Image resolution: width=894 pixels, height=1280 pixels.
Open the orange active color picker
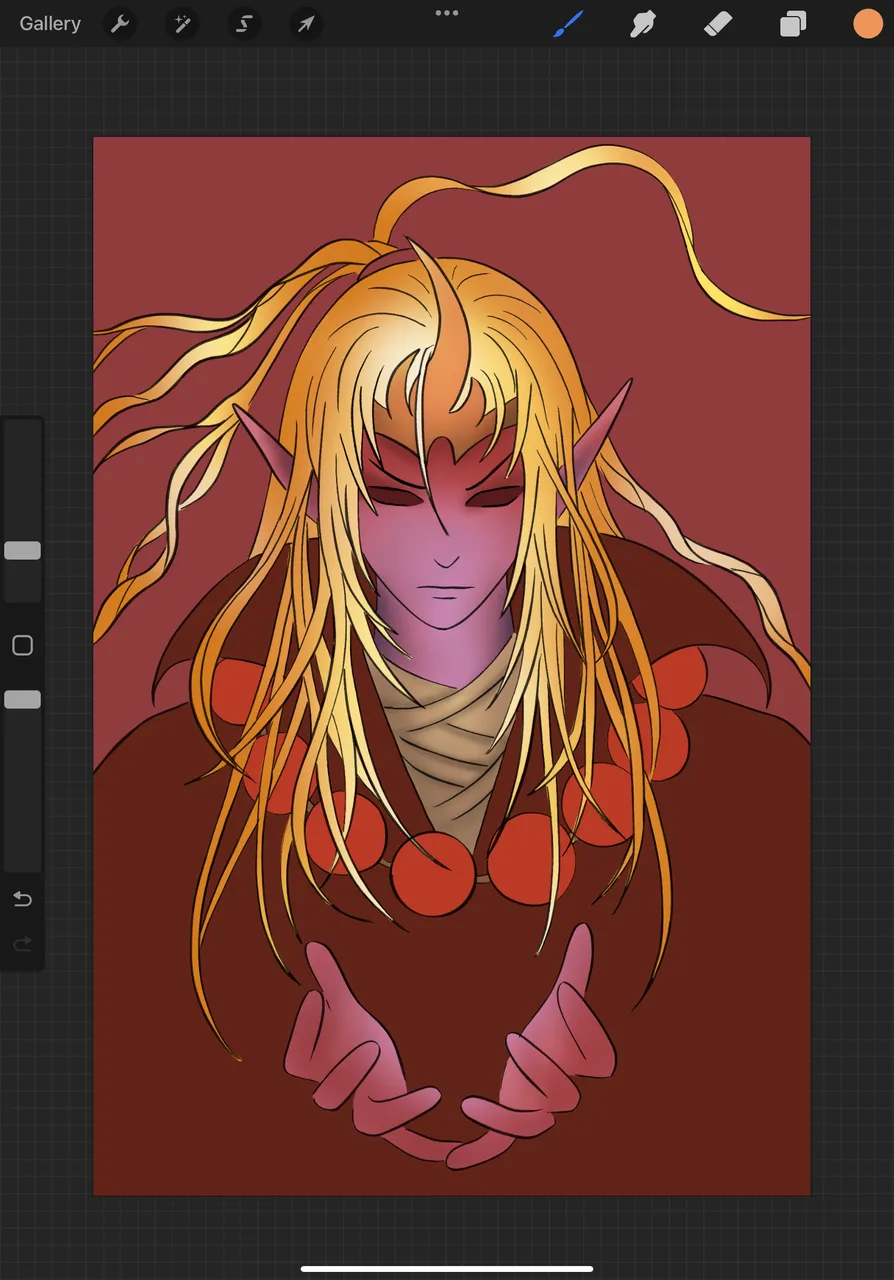[868, 24]
